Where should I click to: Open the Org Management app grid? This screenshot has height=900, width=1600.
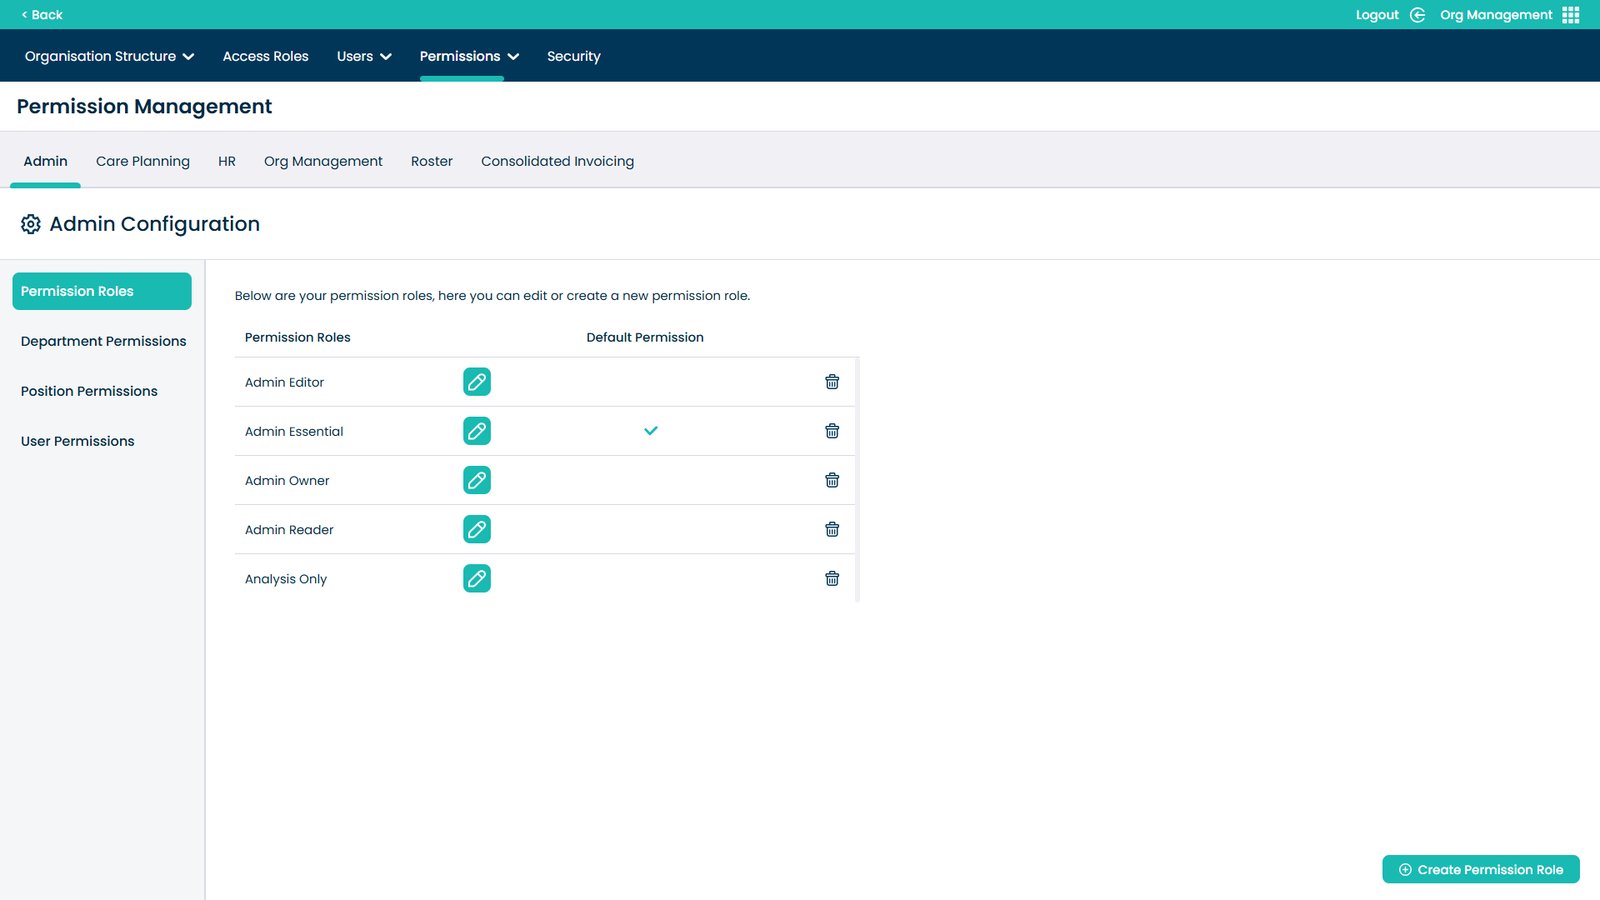pyautogui.click(x=1570, y=15)
